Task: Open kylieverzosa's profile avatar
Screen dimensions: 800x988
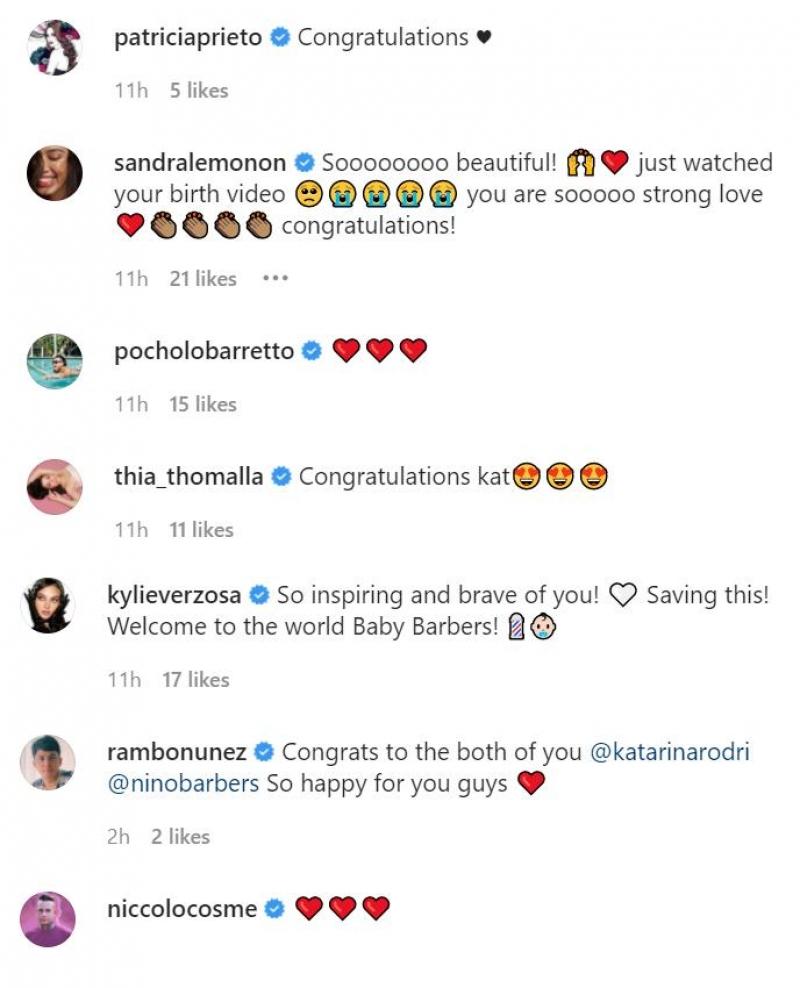Action: [48, 605]
